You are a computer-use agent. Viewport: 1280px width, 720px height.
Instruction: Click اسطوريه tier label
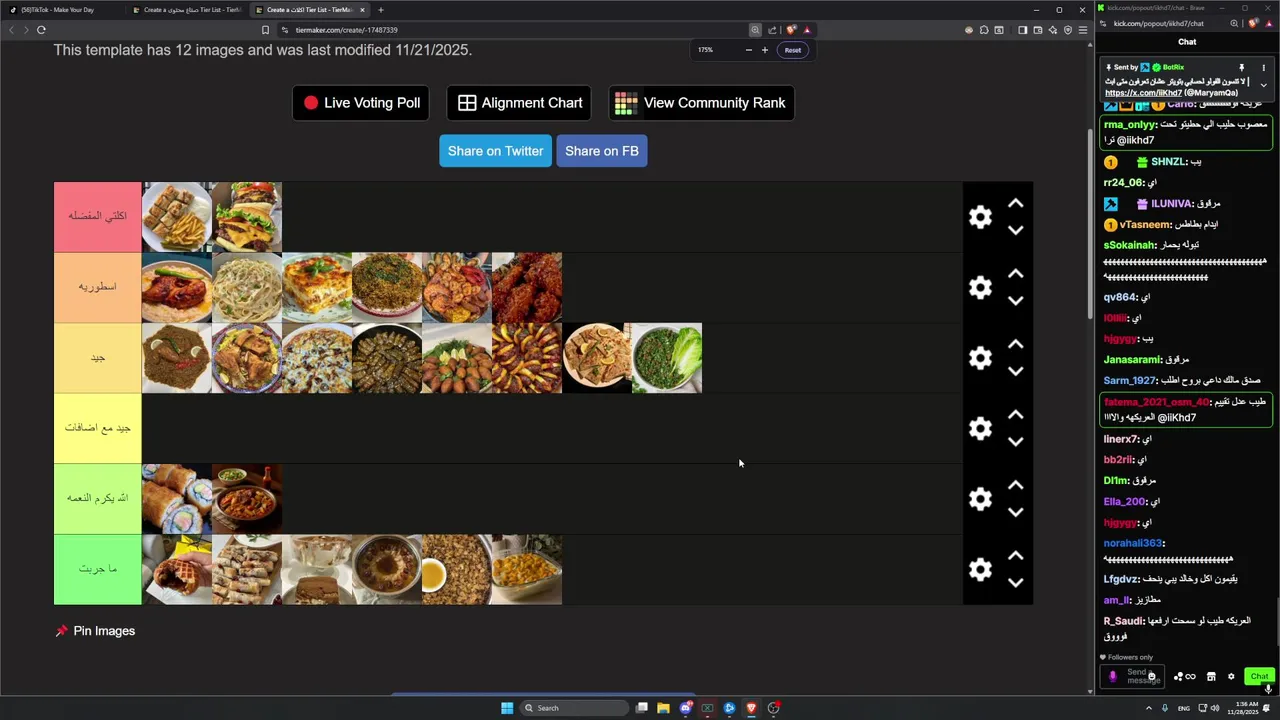(x=98, y=287)
